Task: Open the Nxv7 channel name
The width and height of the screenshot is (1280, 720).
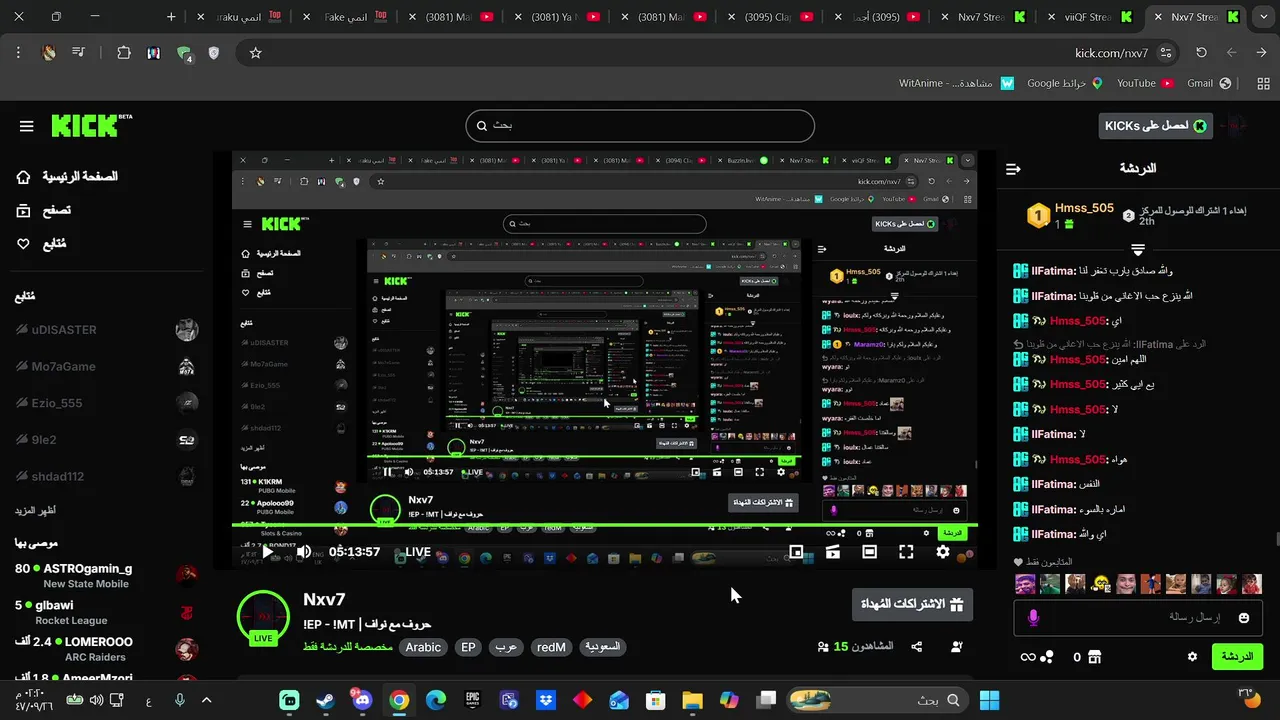Action: [x=324, y=600]
